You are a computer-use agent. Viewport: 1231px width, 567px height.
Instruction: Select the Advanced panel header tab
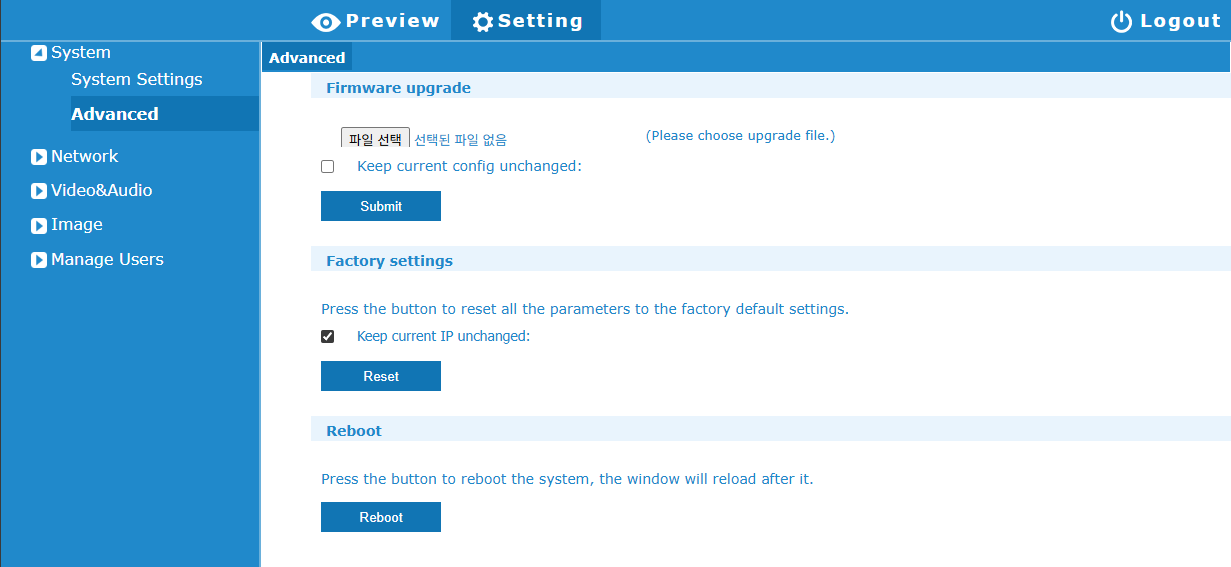307,58
